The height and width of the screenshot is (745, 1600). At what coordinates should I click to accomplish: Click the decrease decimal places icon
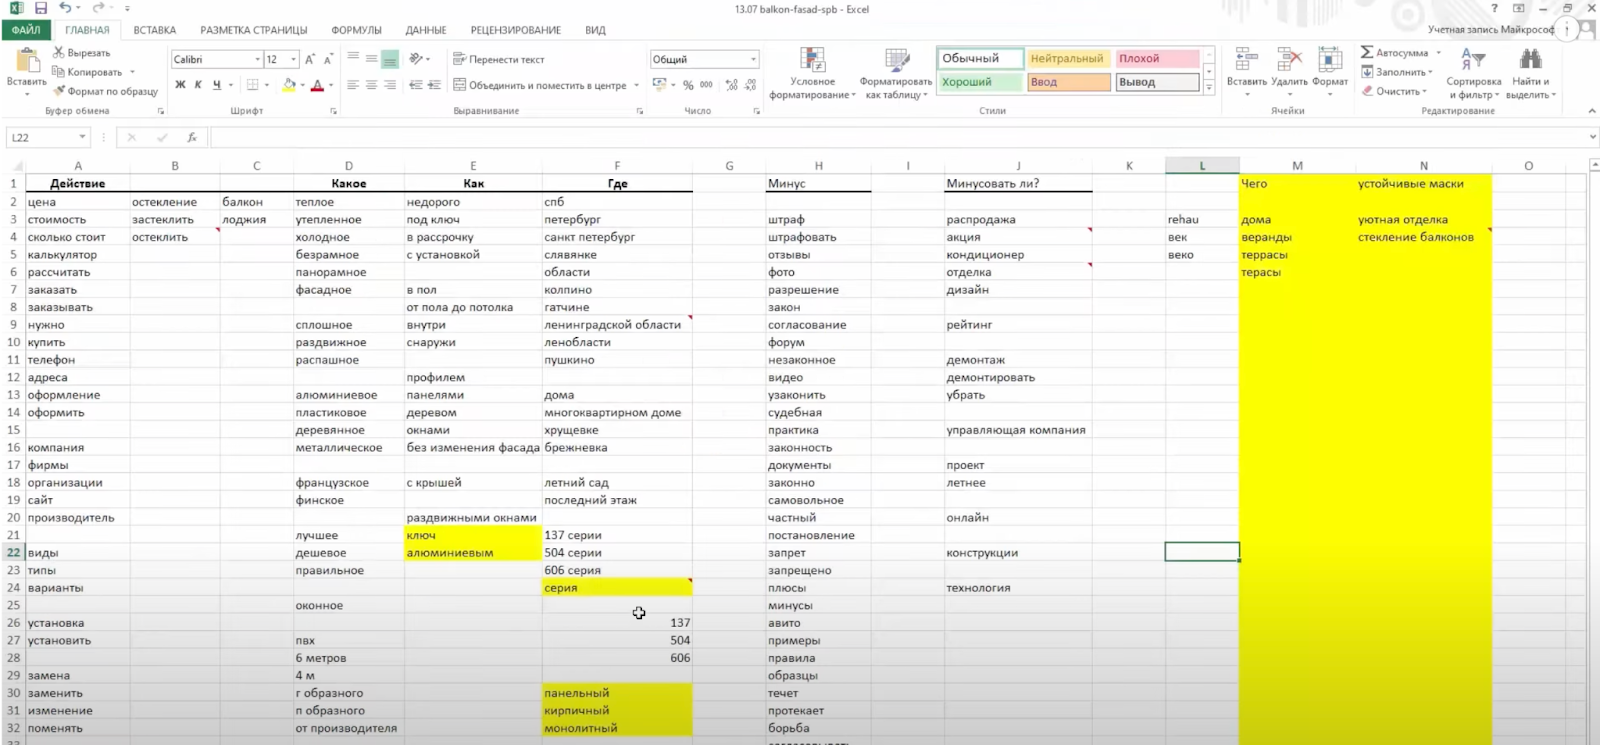coord(750,85)
